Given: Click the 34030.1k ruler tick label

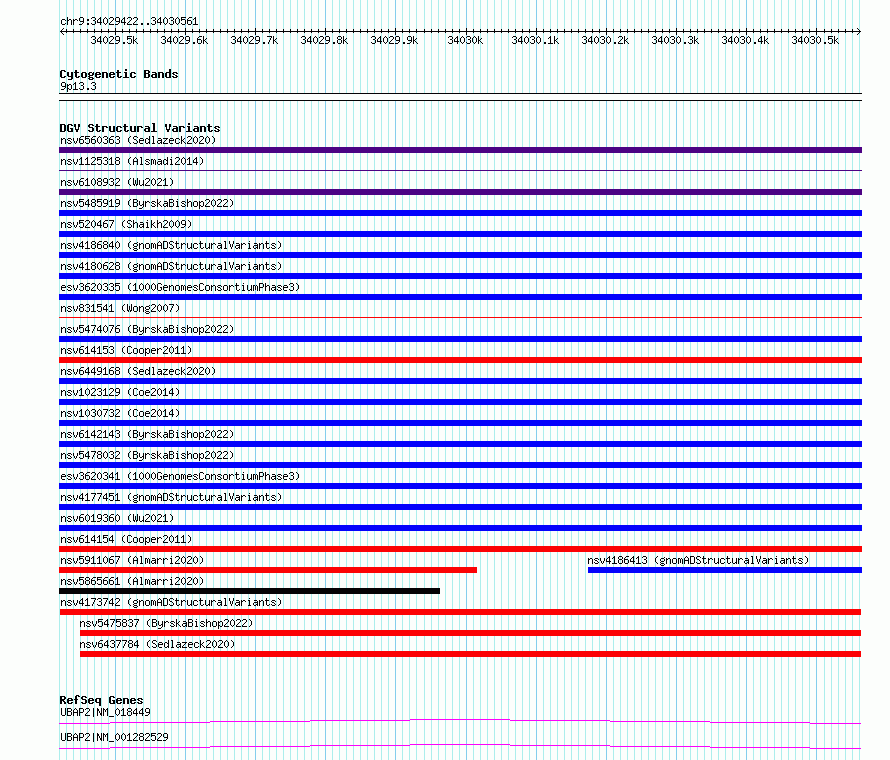Looking at the screenshot, I should [535, 40].
